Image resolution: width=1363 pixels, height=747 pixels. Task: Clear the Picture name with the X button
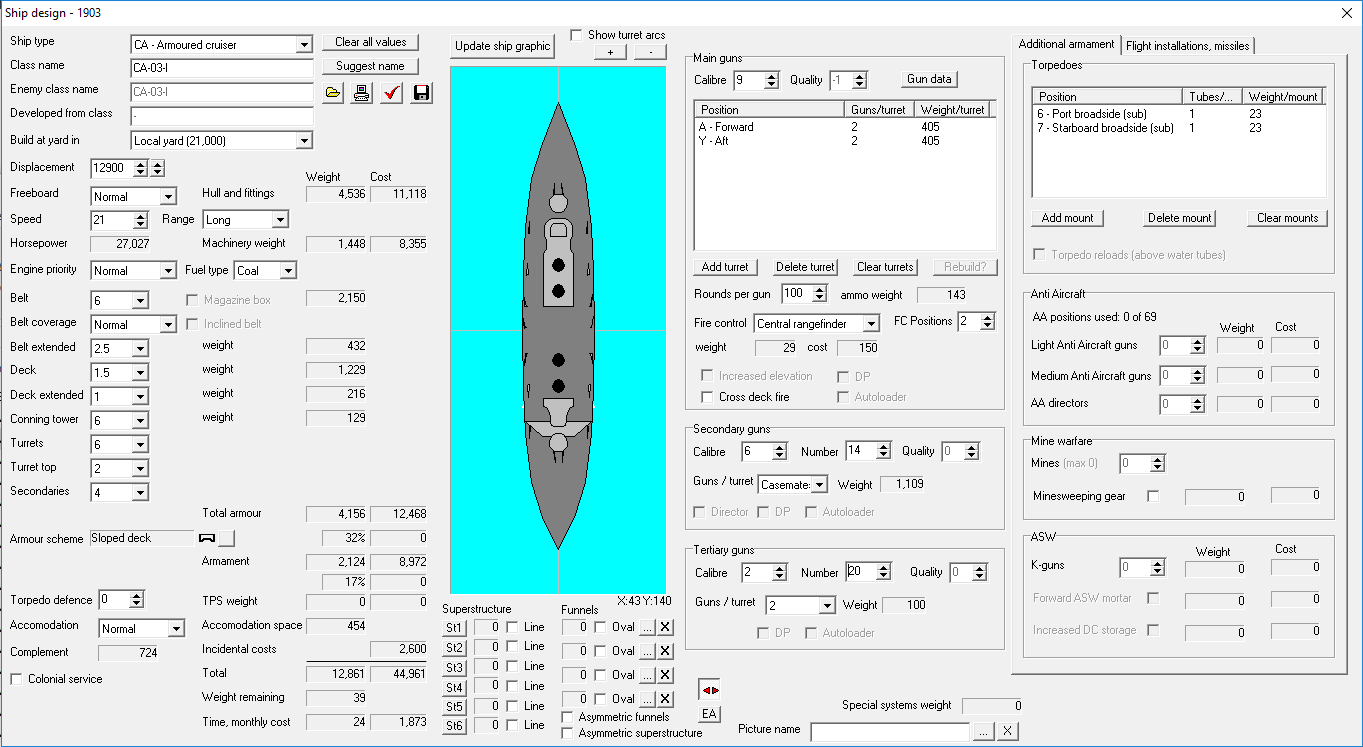click(x=1008, y=731)
